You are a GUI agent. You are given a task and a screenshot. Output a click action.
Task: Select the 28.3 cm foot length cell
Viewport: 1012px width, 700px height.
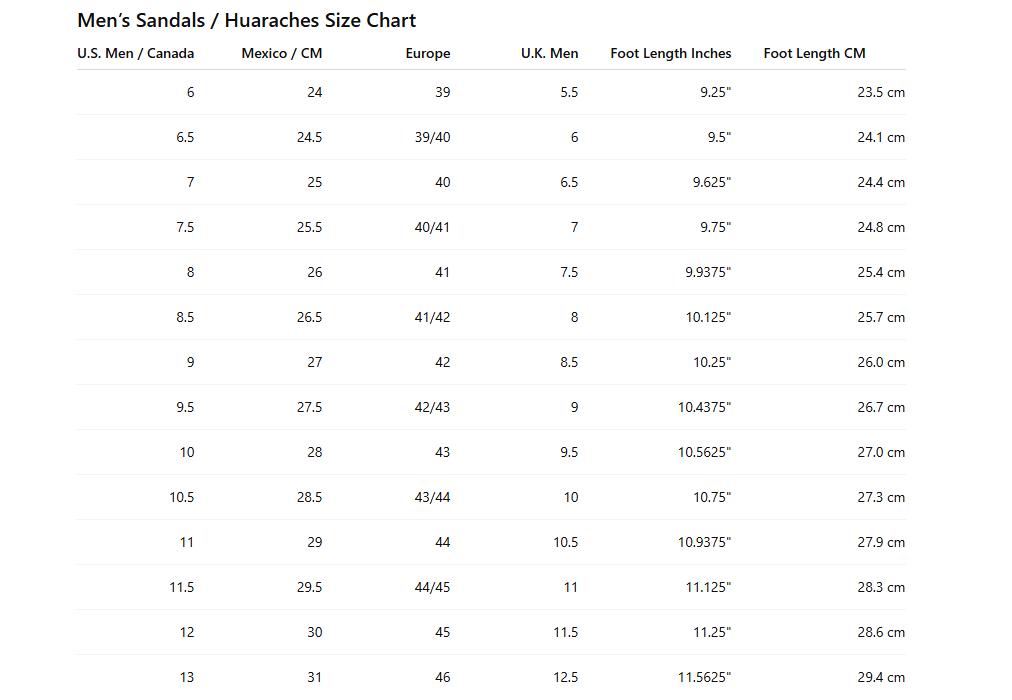coord(881,587)
